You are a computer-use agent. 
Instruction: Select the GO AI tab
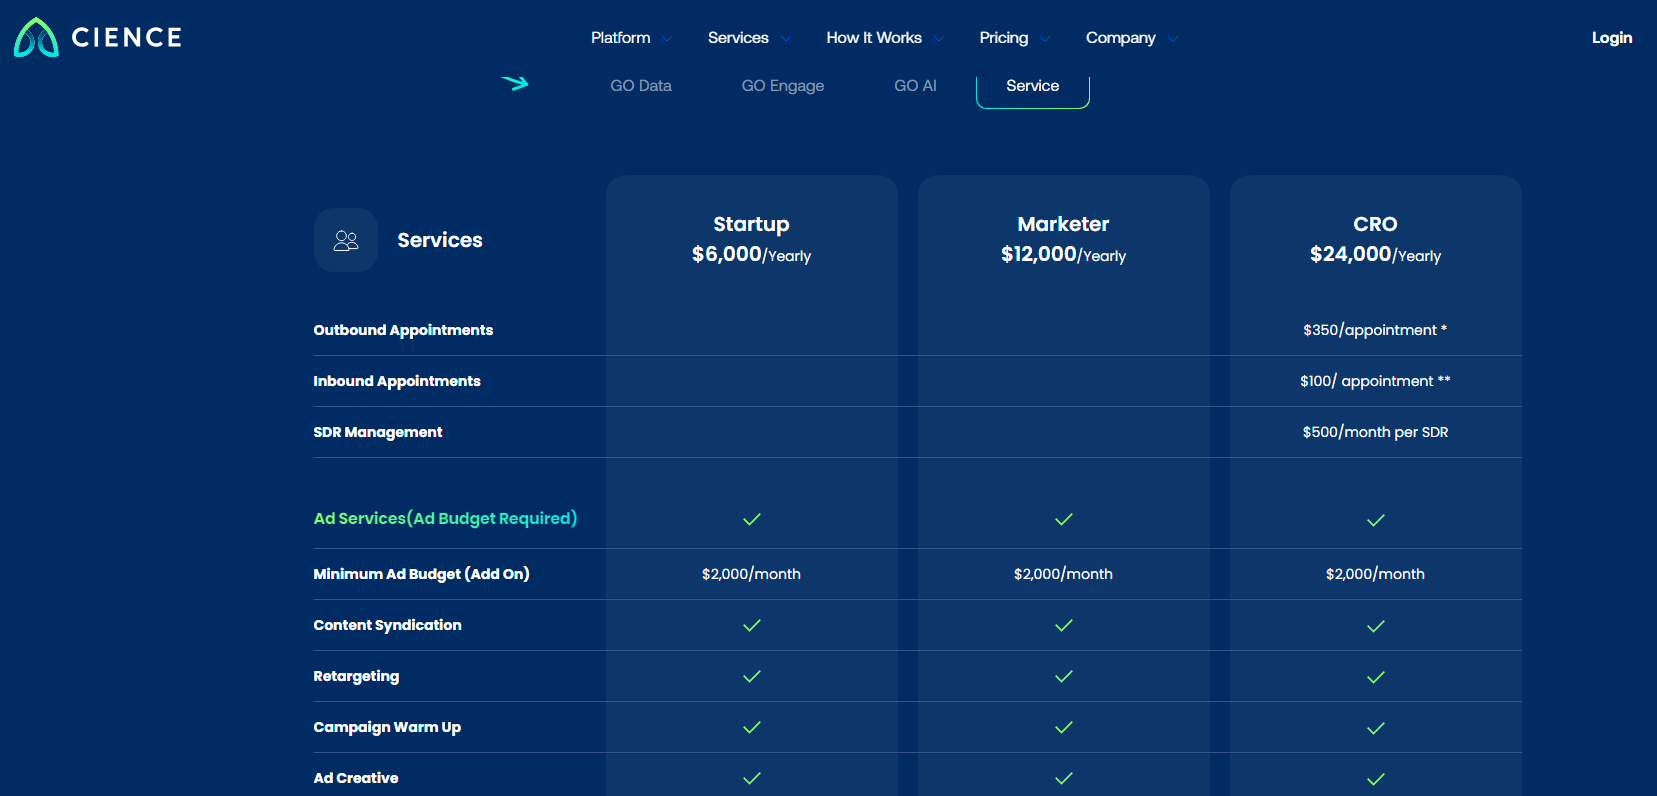[x=915, y=86]
